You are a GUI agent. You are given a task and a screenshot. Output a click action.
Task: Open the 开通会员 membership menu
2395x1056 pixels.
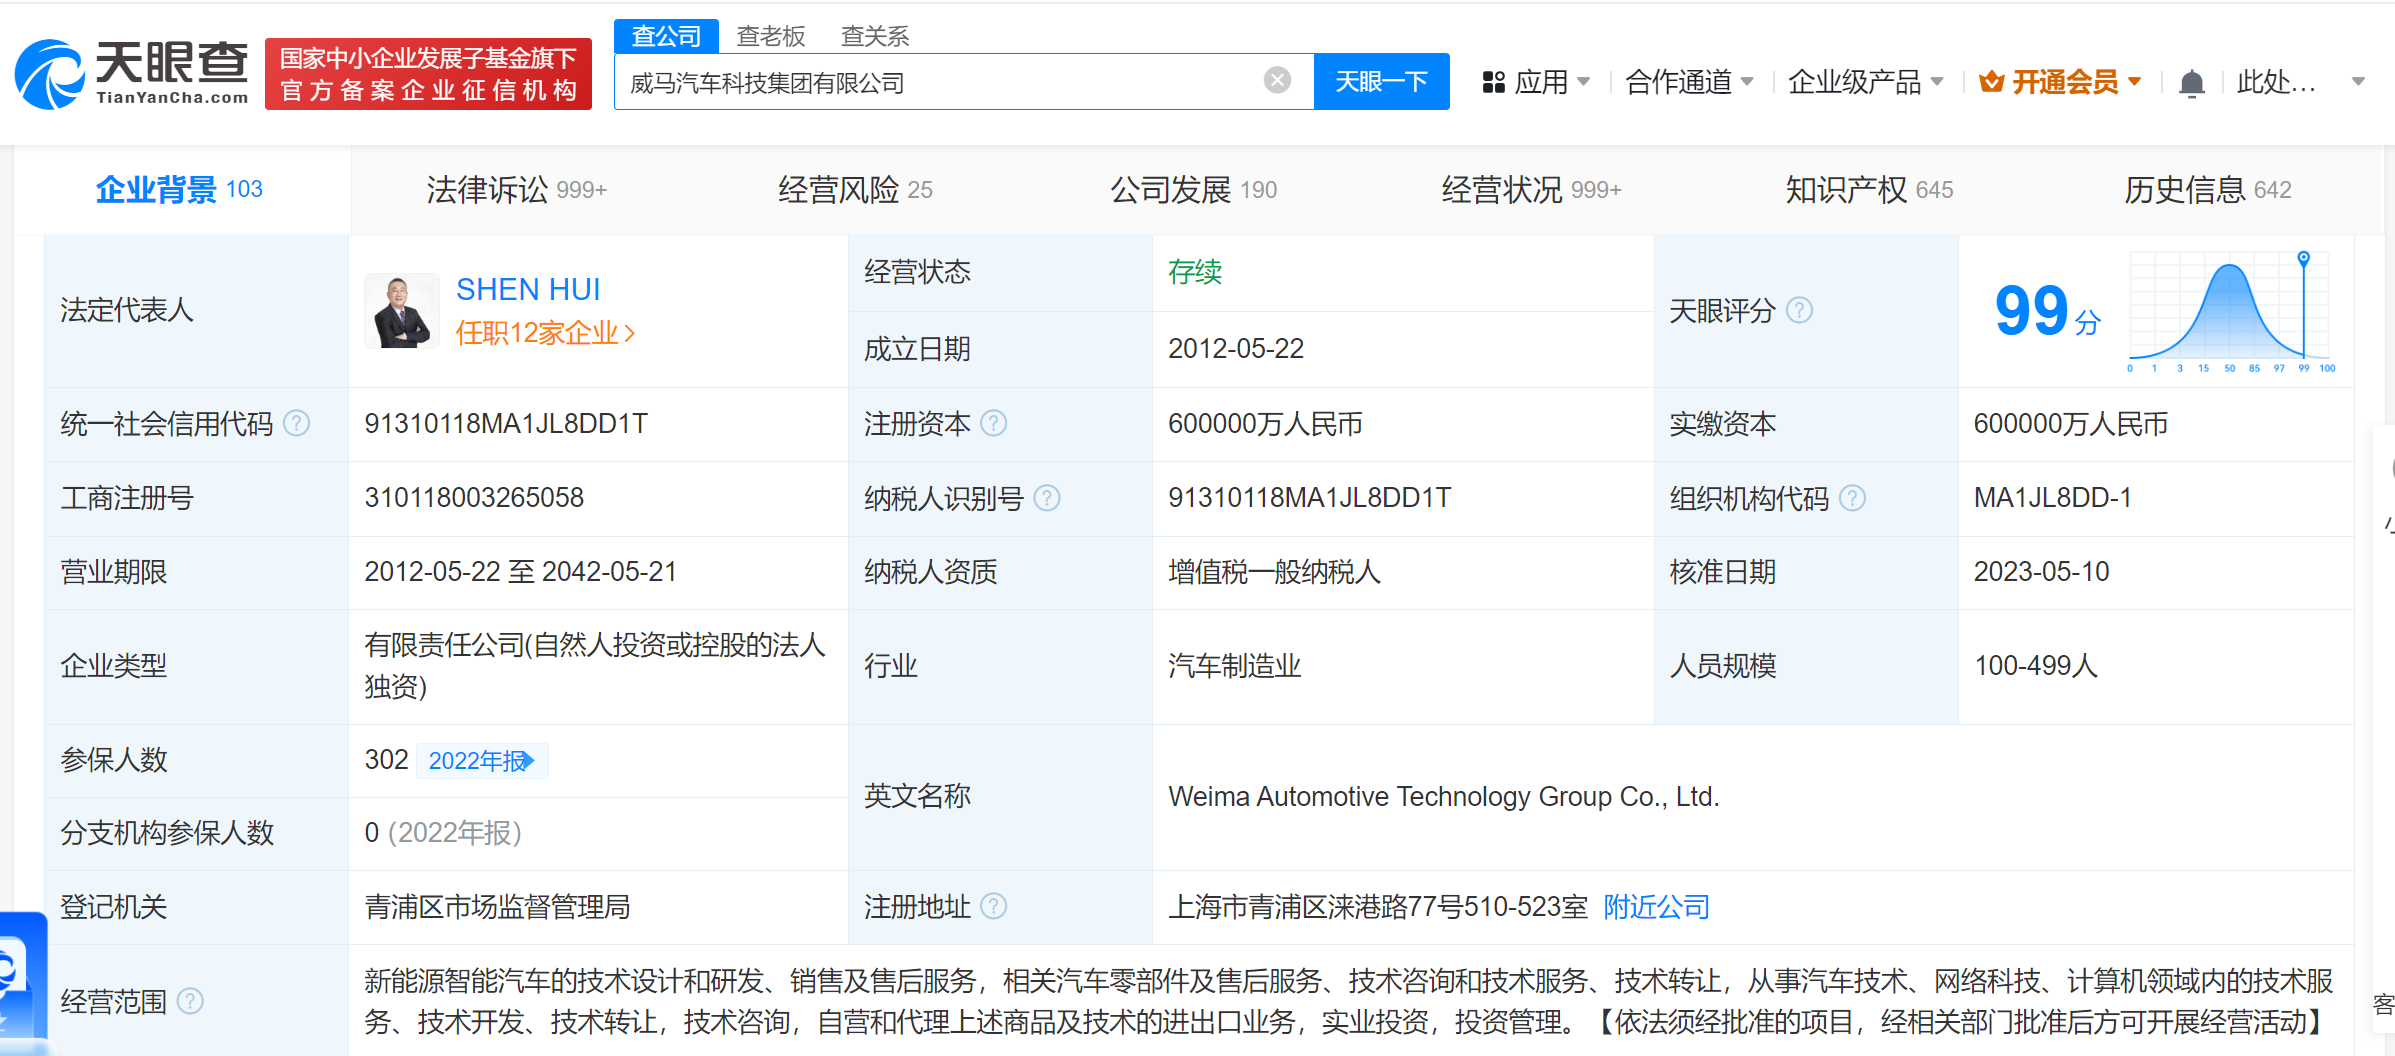(x=2060, y=82)
